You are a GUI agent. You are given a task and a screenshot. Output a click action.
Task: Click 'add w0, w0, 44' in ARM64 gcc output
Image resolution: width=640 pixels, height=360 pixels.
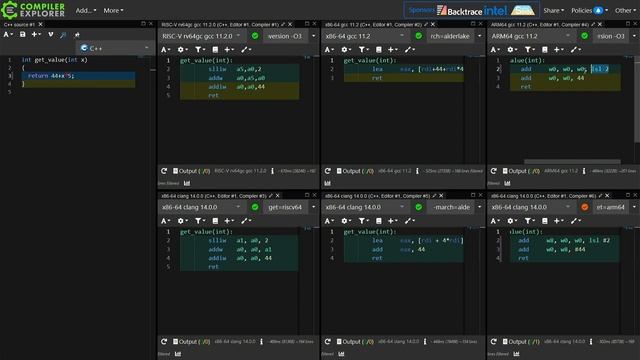click(x=552, y=78)
